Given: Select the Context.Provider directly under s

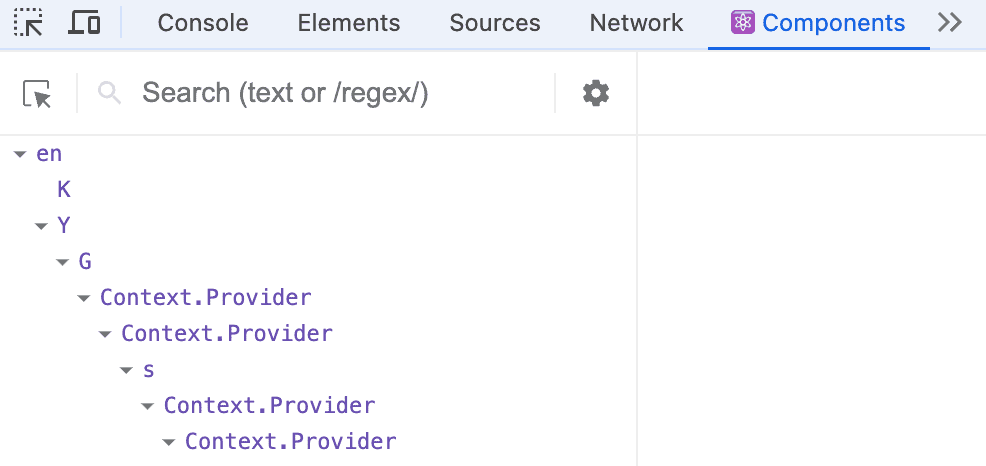Looking at the screenshot, I should (270, 406).
